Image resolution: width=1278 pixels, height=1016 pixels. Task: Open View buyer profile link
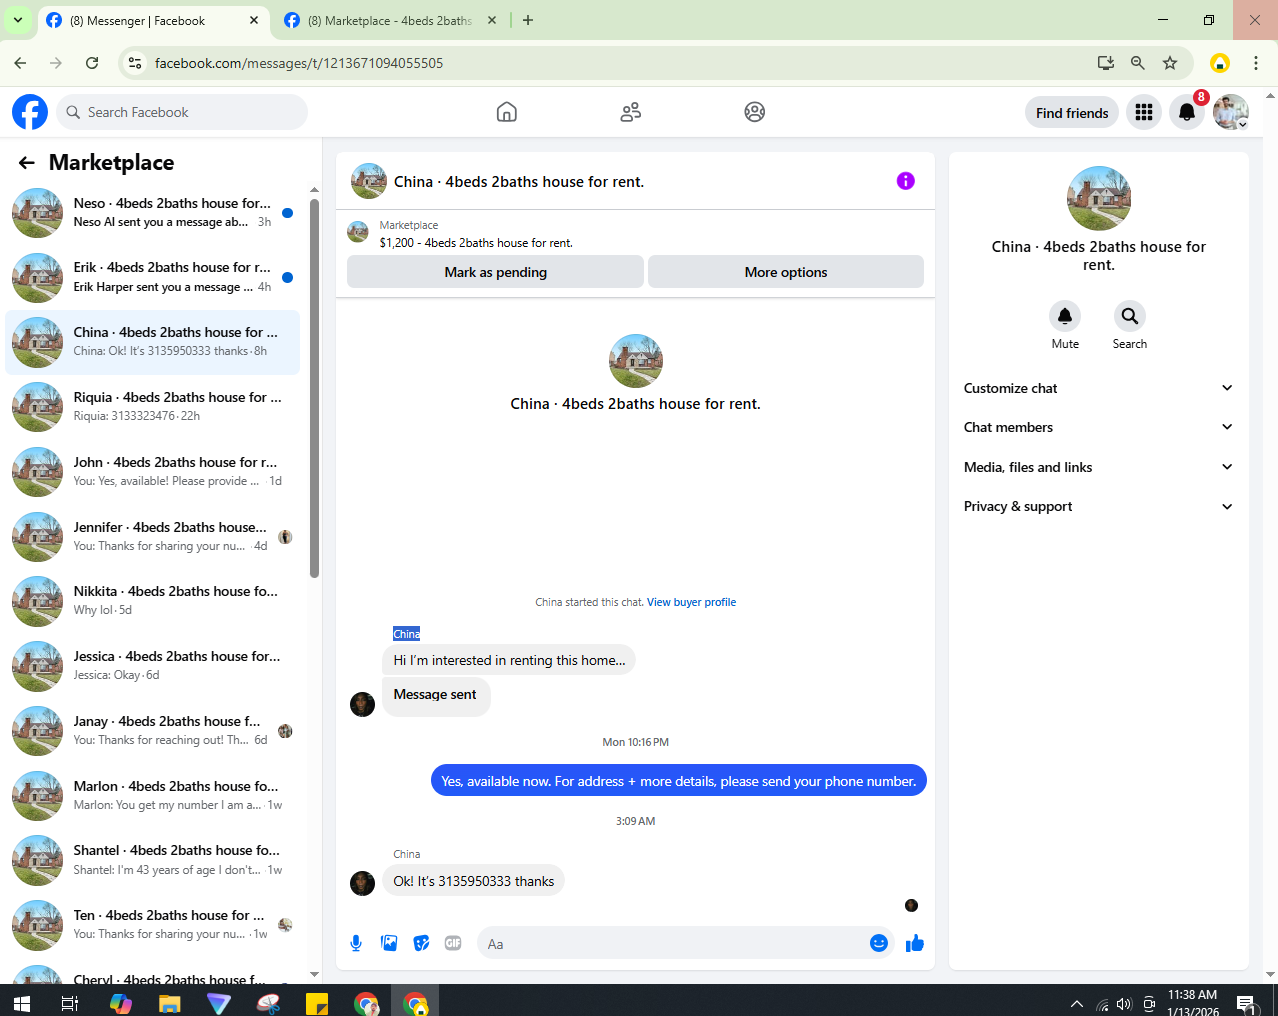coord(691,602)
